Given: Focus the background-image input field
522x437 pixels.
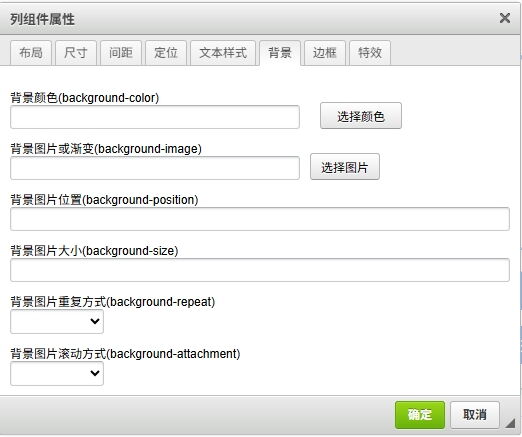Looking at the screenshot, I should point(155,168).
